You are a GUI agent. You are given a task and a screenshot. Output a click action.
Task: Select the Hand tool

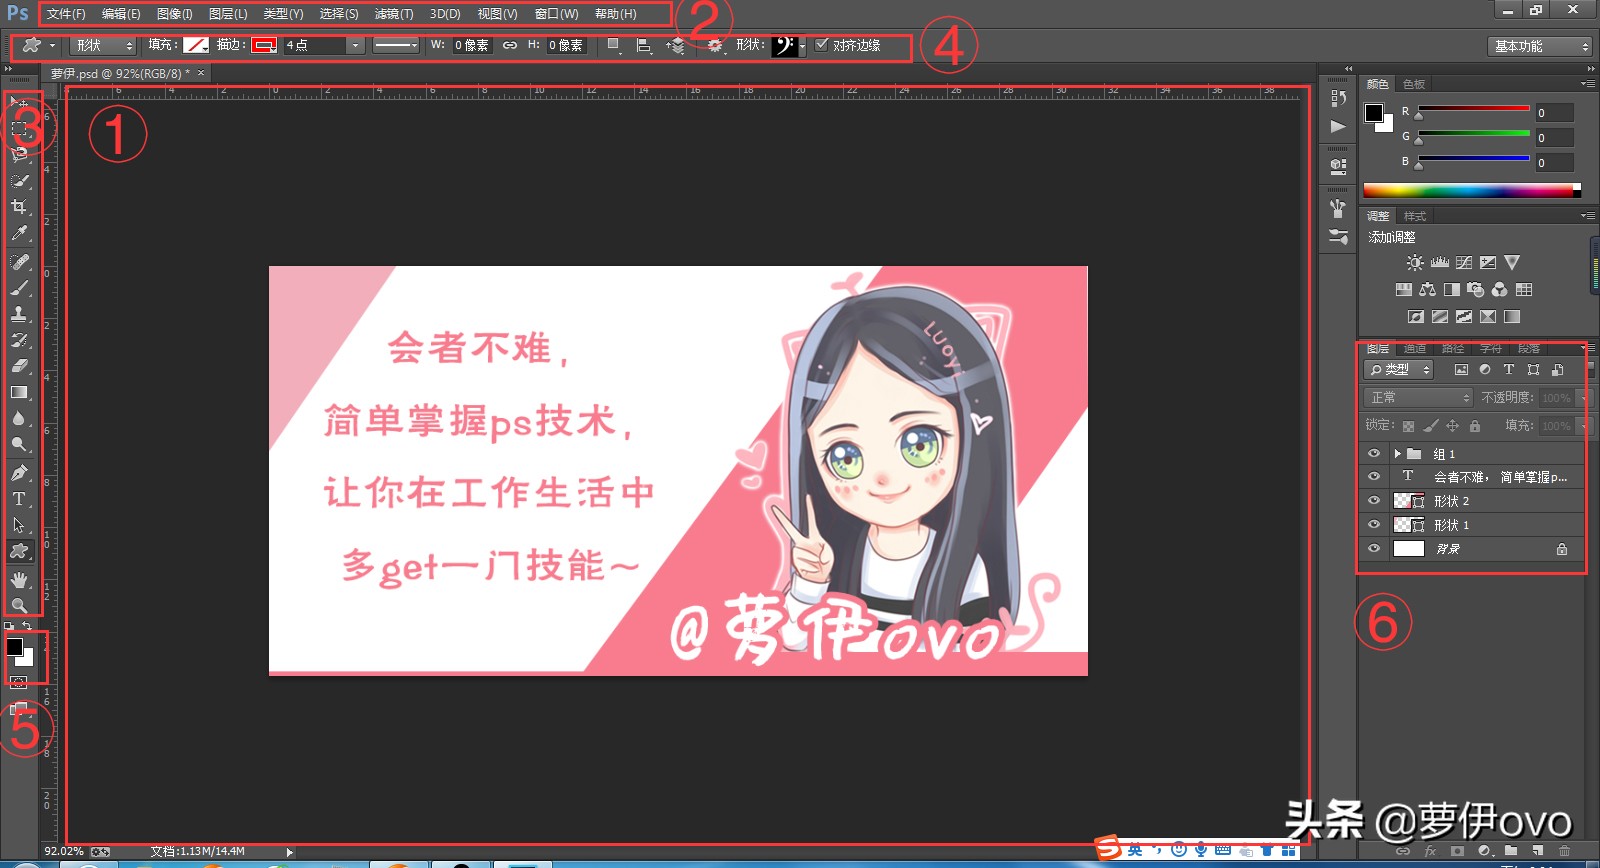click(x=19, y=579)
